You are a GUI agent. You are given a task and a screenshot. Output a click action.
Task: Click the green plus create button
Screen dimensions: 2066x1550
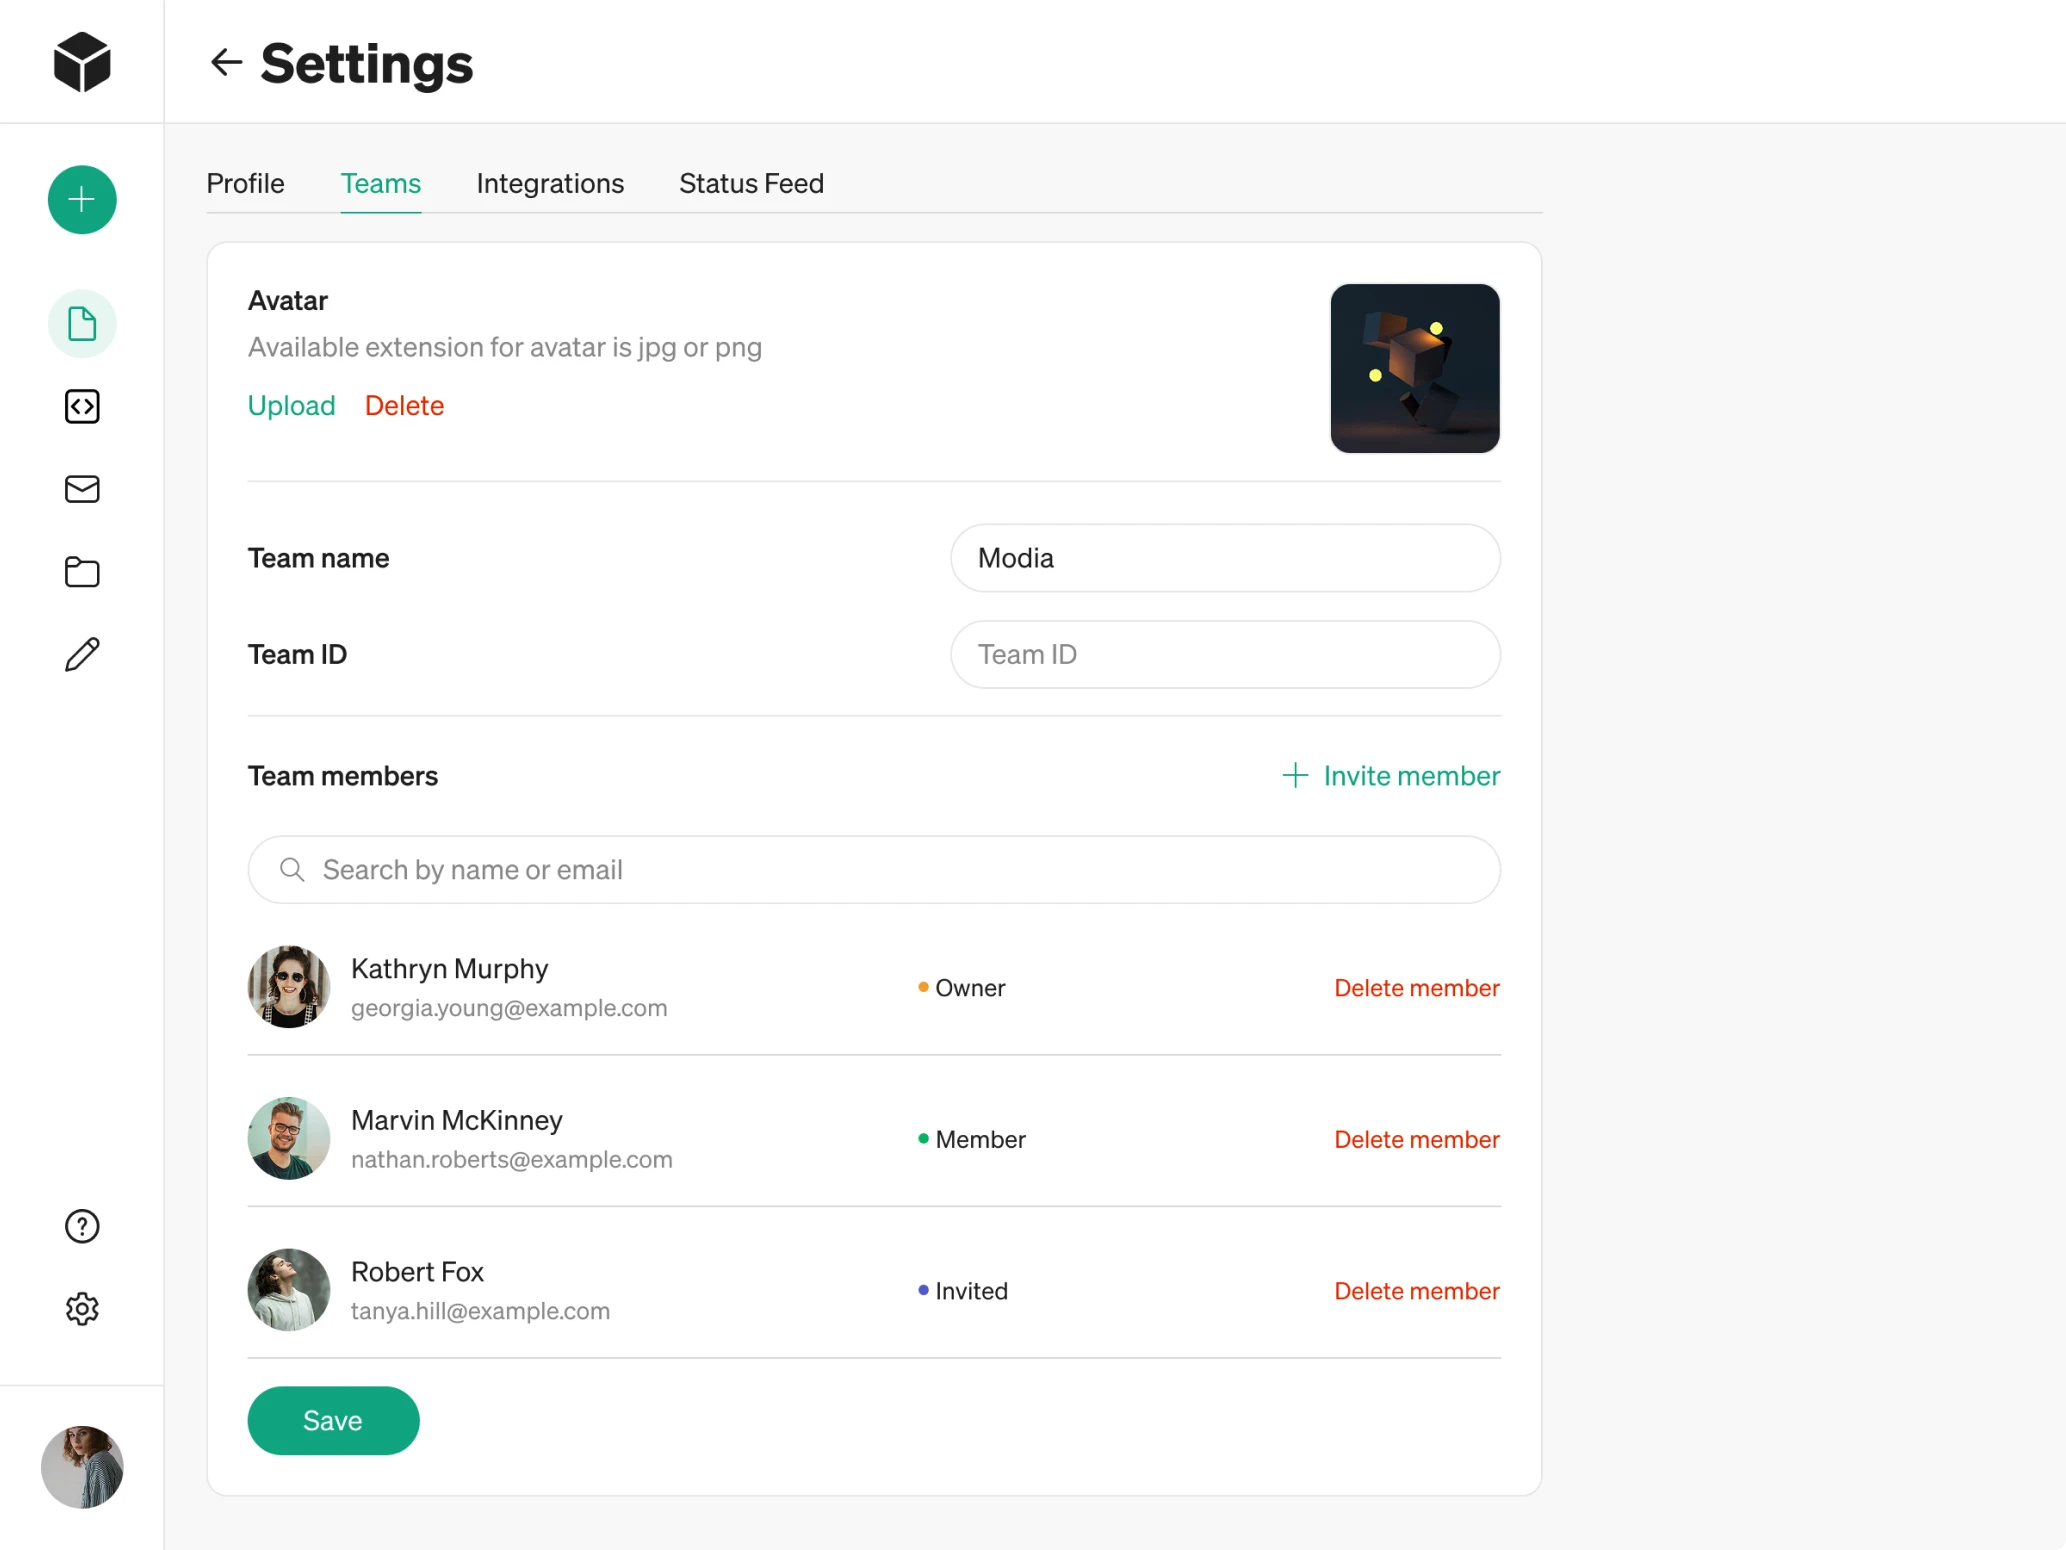point(82,200)
